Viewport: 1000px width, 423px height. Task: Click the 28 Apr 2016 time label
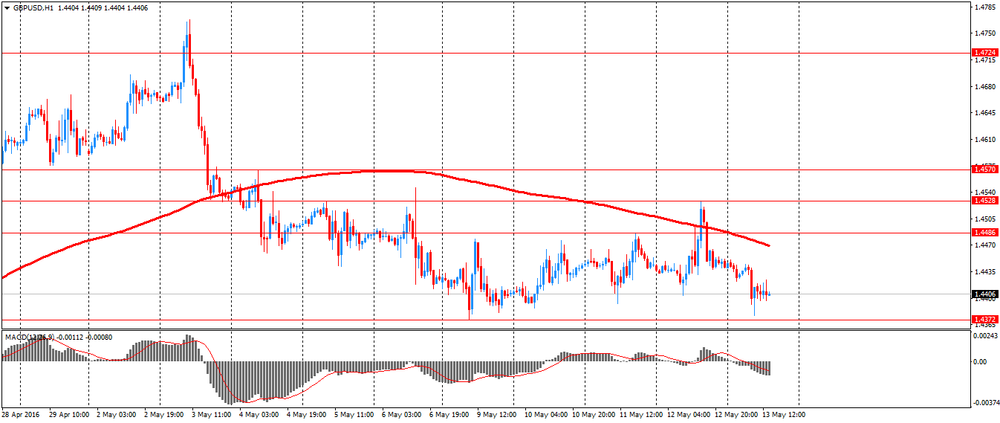(18, 415)
